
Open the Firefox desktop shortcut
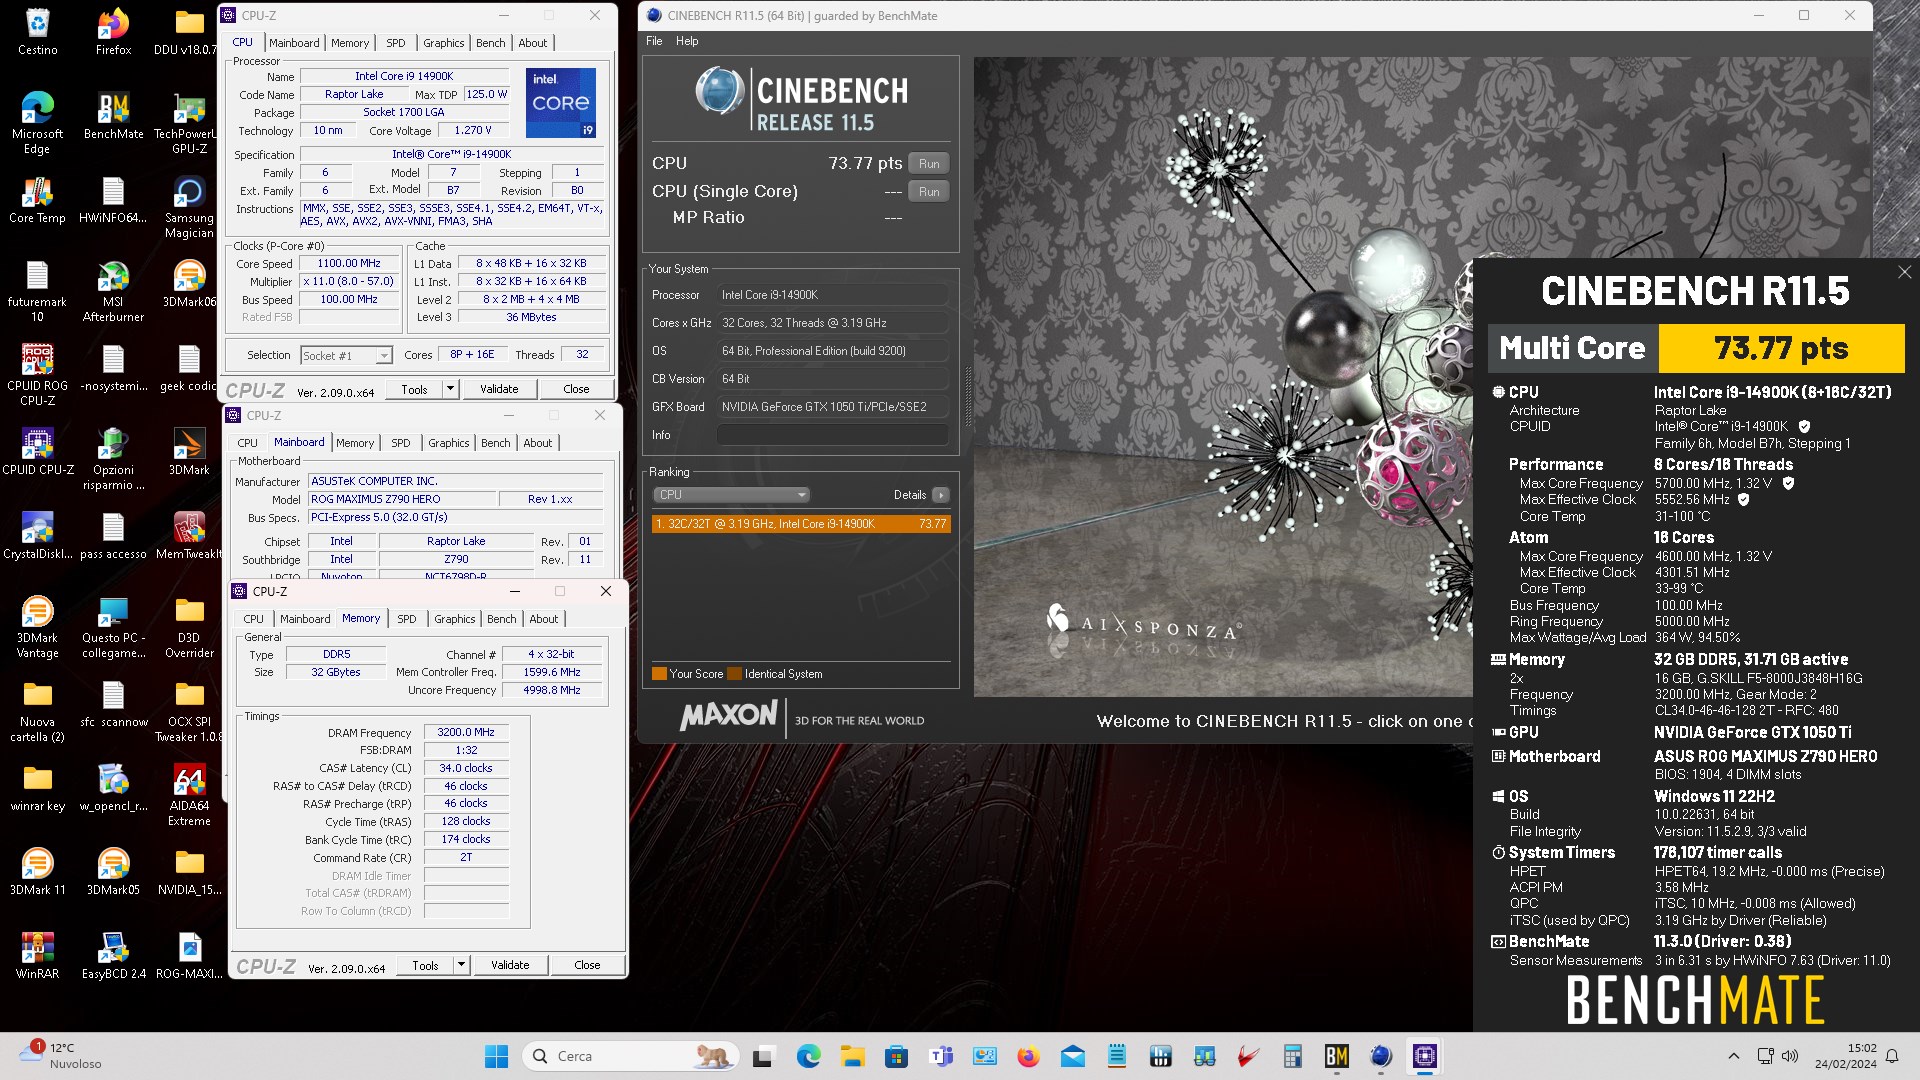[113, 31]
